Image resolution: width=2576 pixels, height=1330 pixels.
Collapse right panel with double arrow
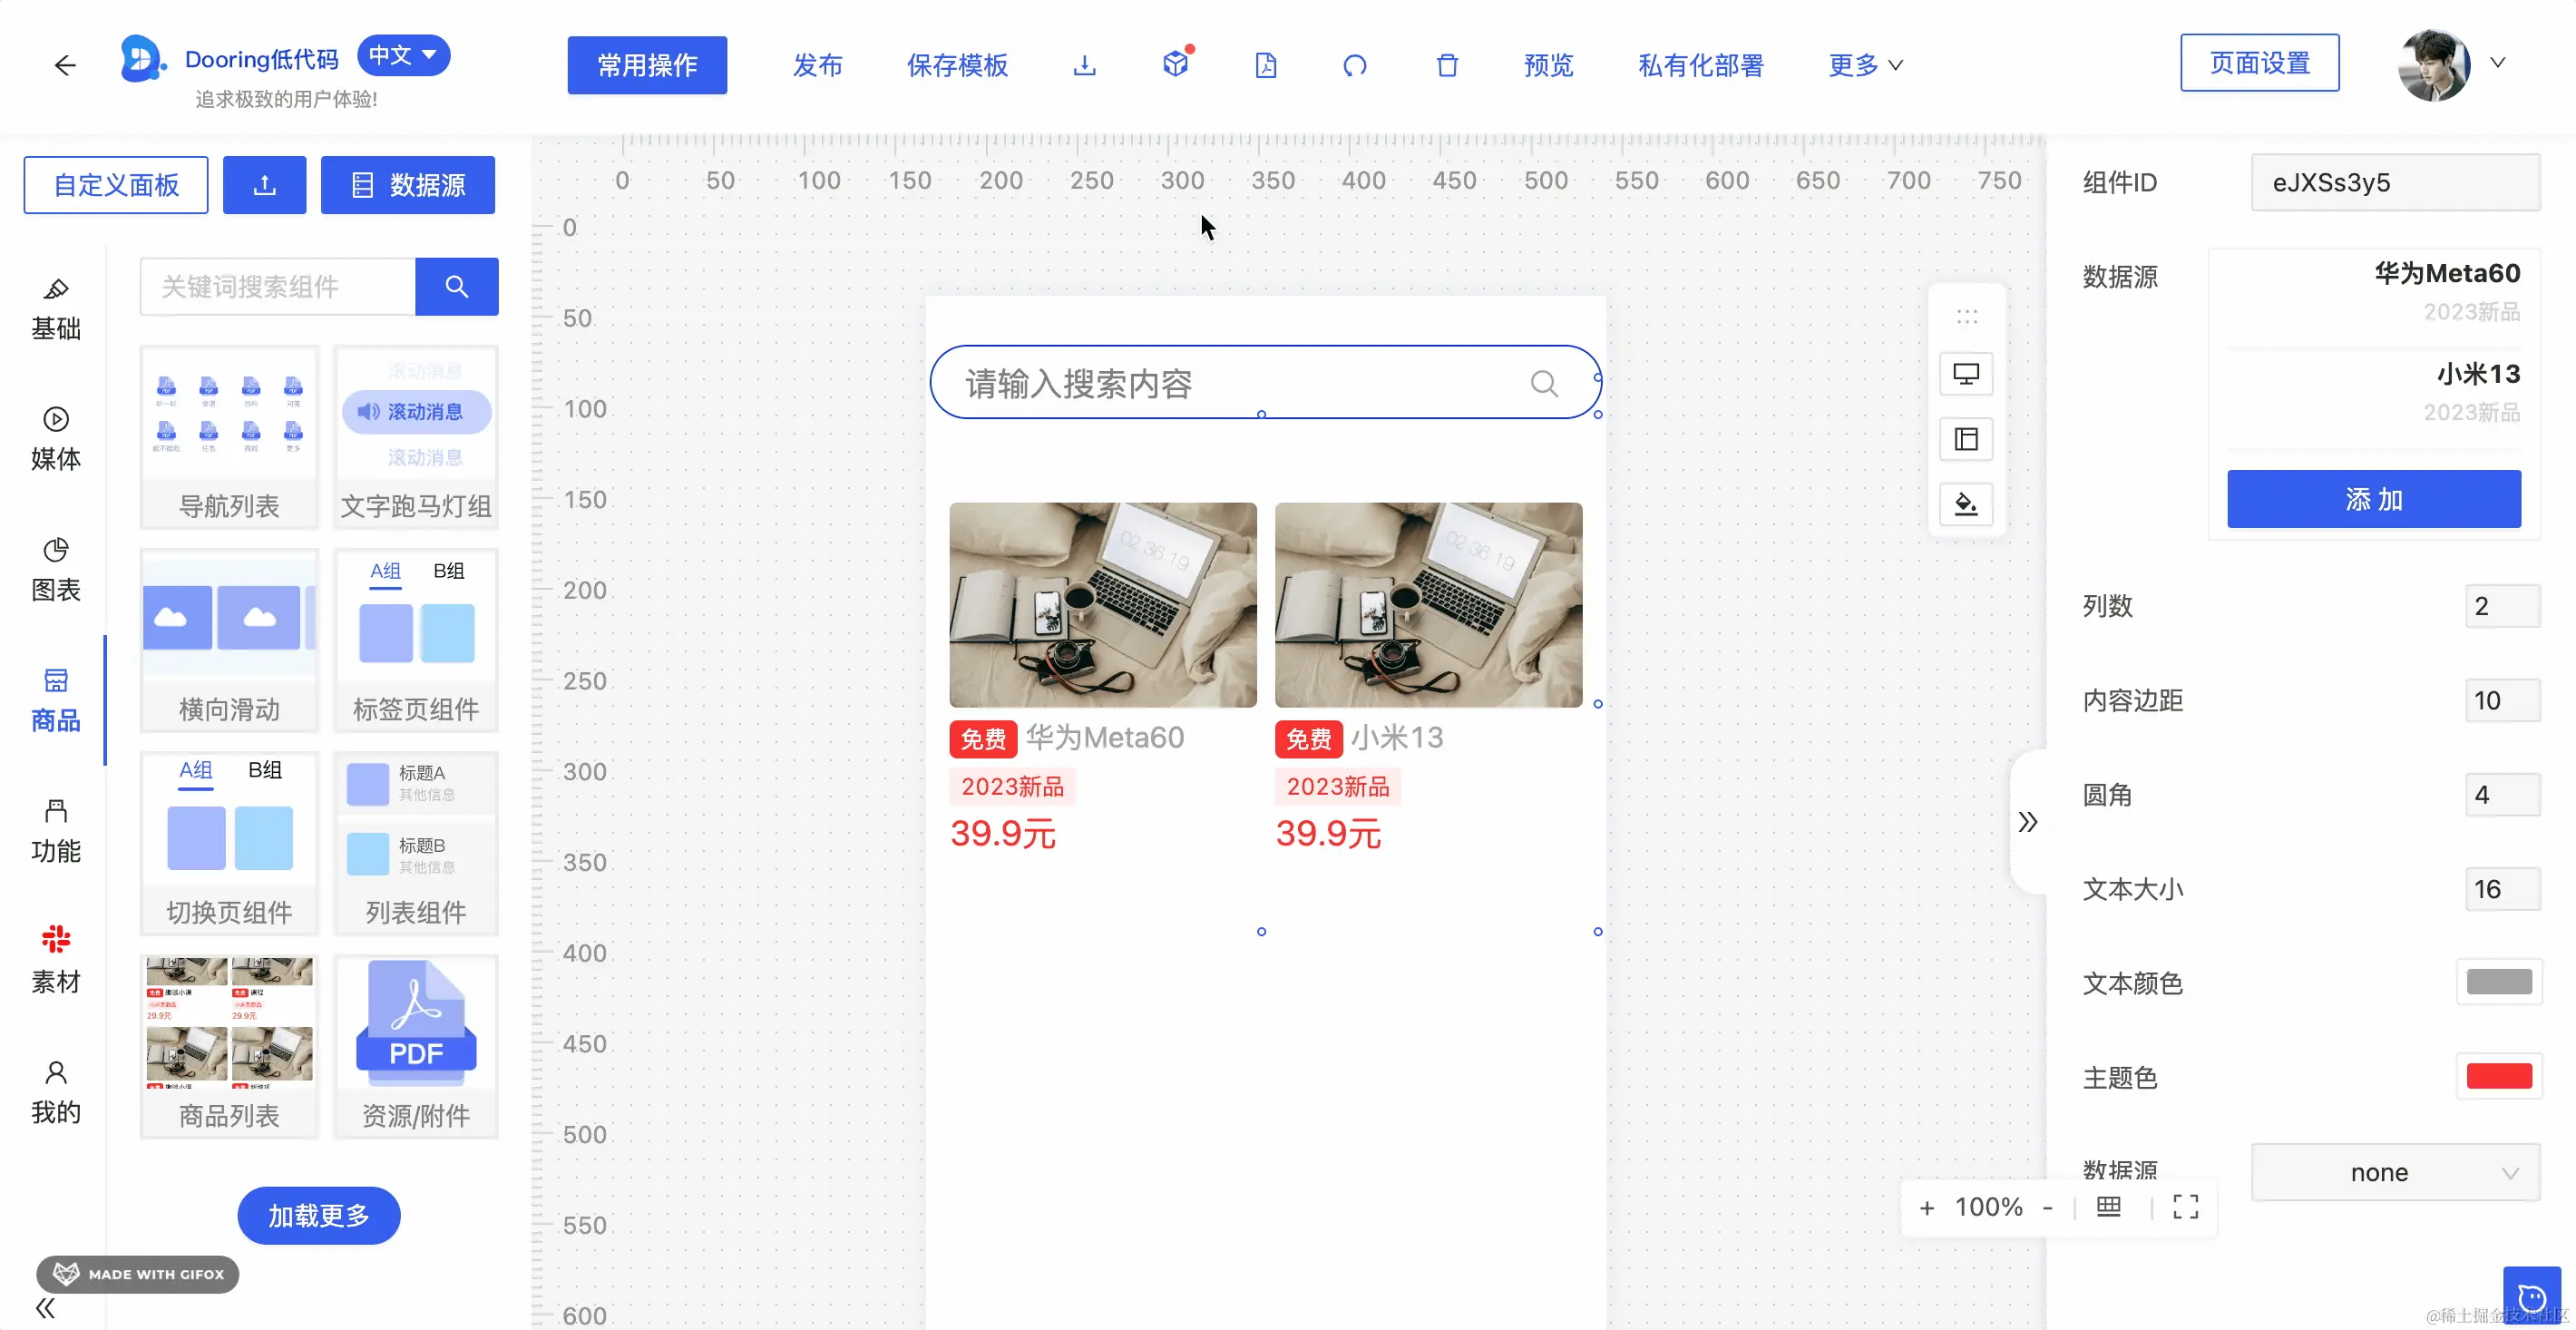pyautogui.click(x=2027, y=822)
